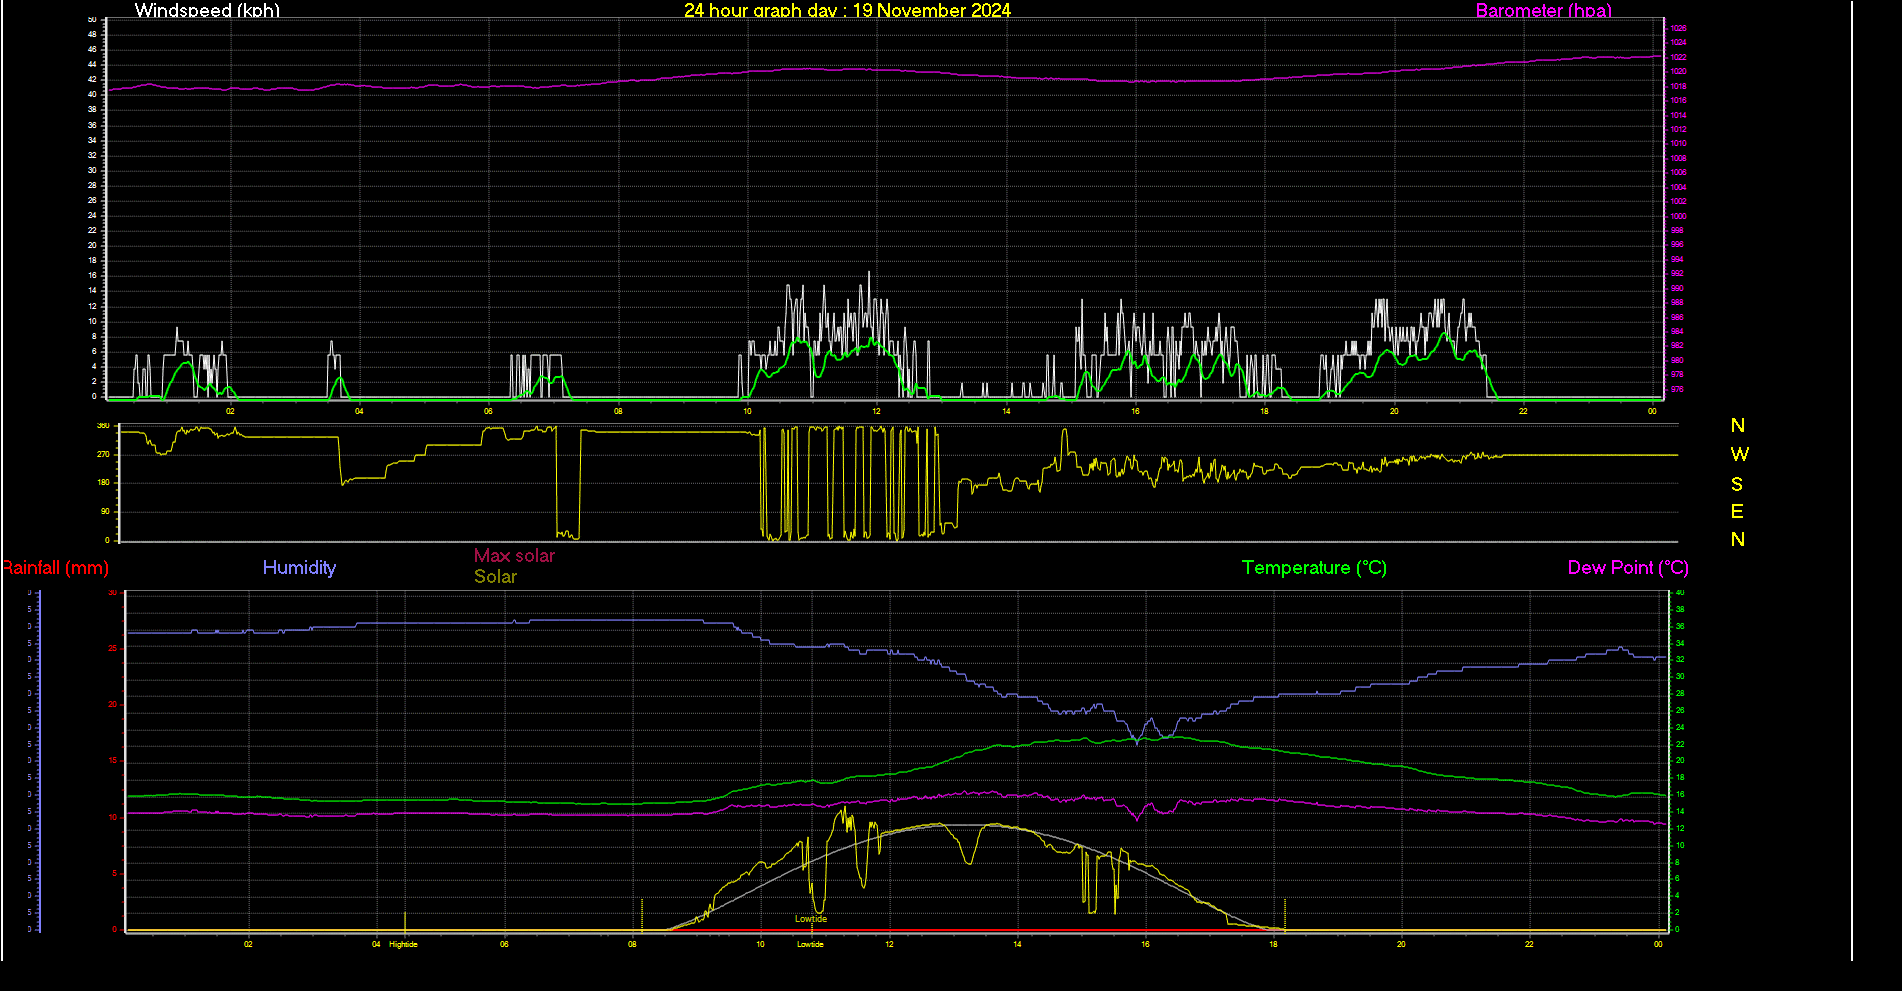Screen dimensions: 1902x991
Task: Click hour 16 on windspeed chart axis
Action: click(x=1135, y=411)
